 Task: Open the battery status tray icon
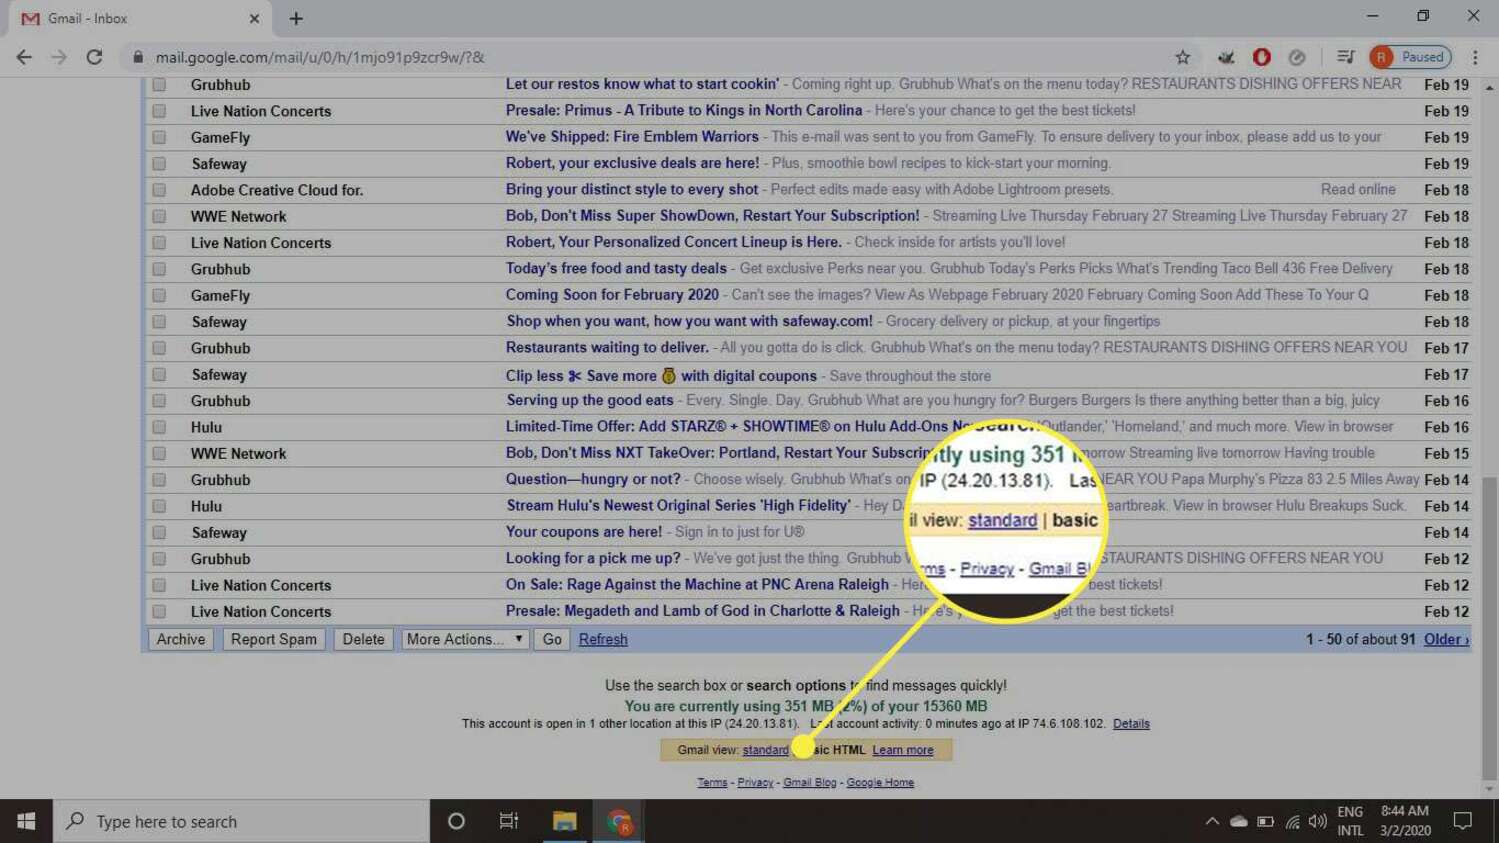1265,821
